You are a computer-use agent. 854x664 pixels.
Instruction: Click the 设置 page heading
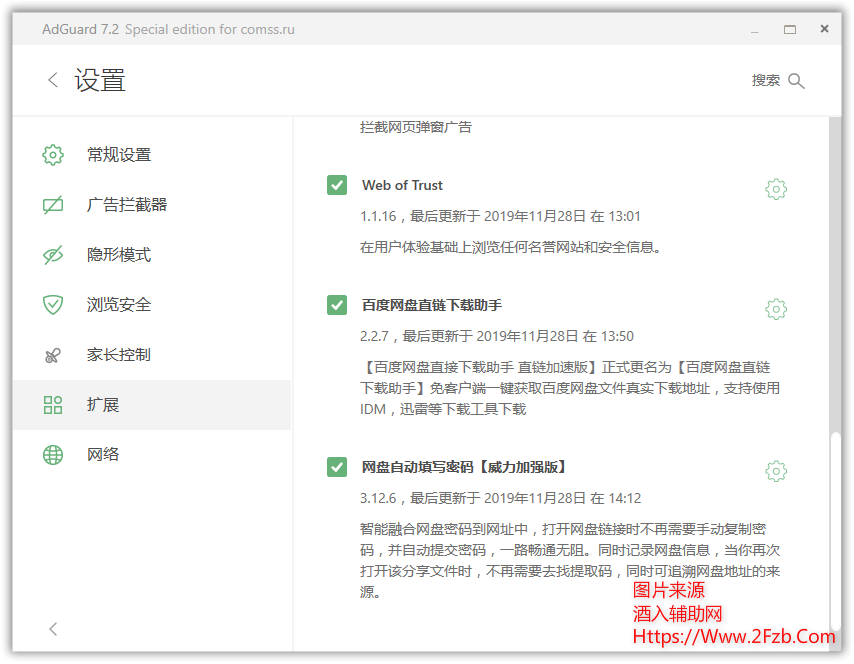[100, 80]
